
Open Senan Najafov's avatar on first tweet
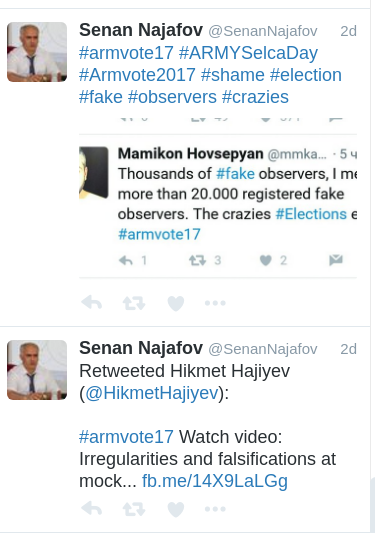(x=37, y=52)
